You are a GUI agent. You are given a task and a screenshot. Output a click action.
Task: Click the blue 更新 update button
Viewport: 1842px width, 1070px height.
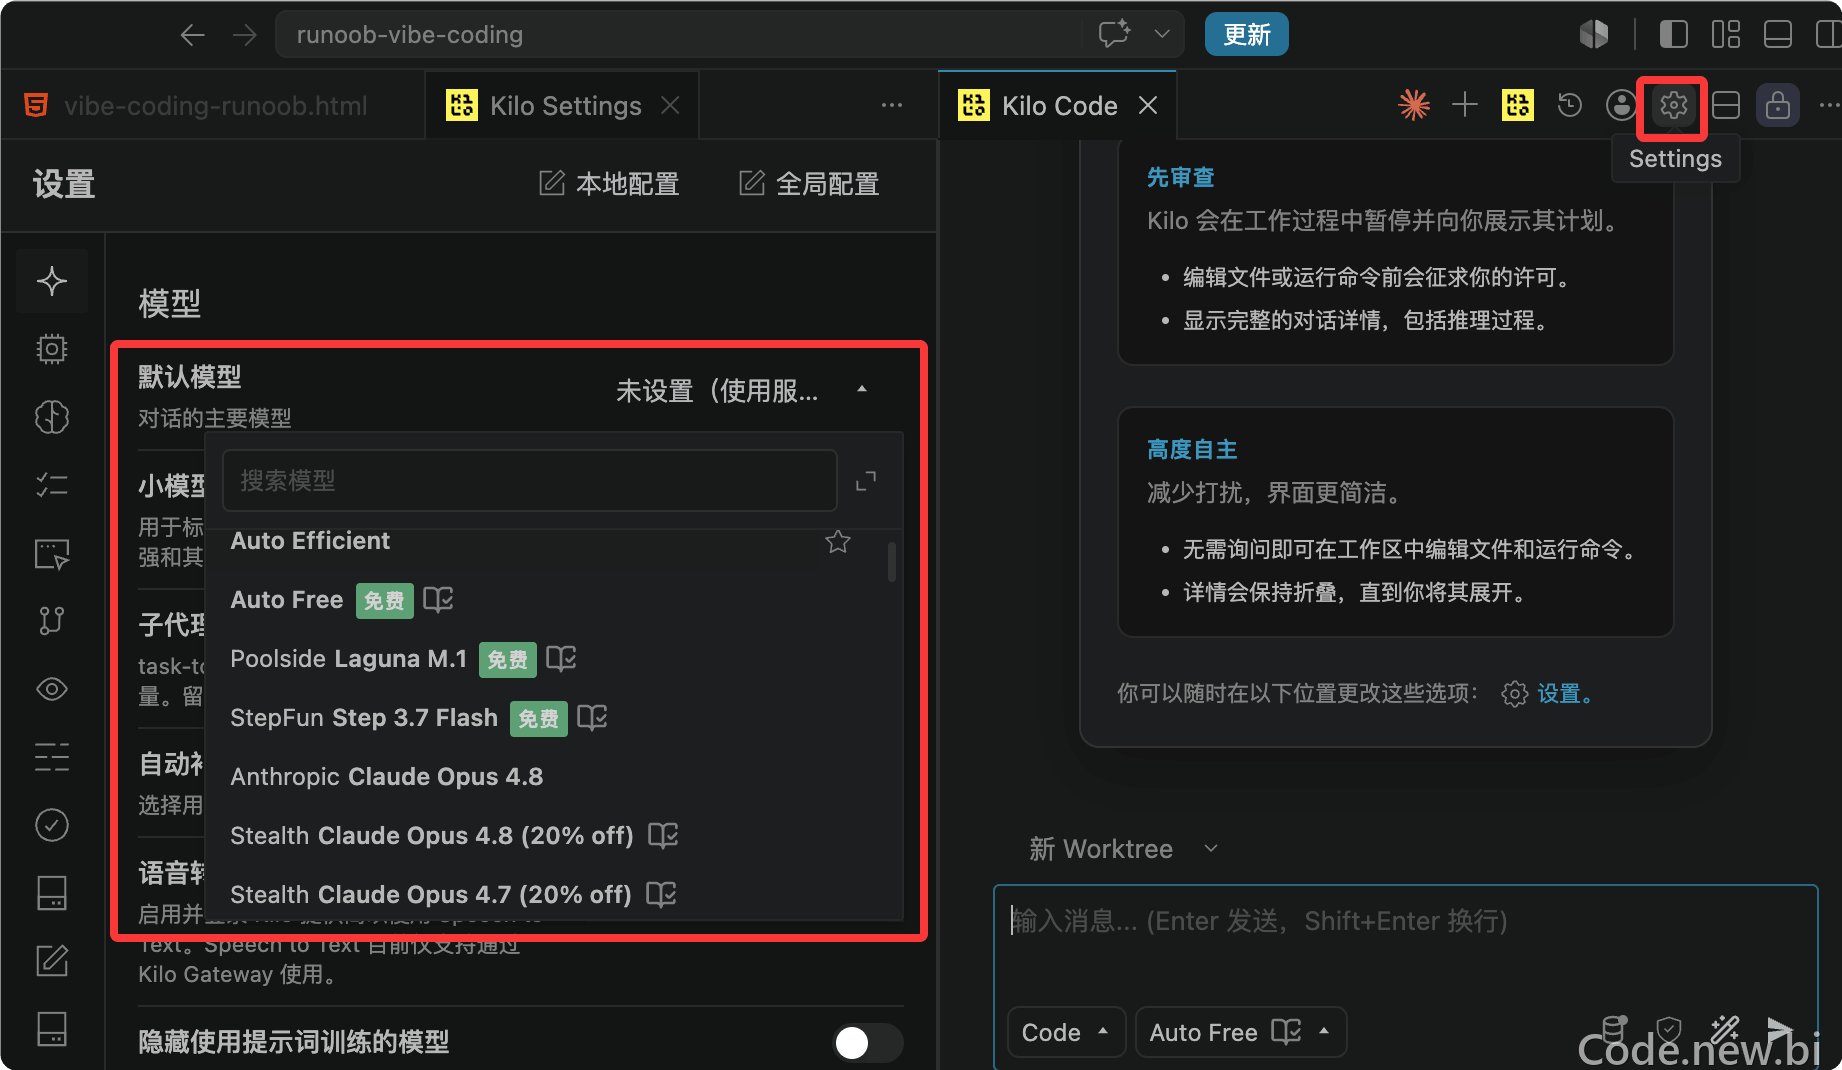tap(1246, 35)
